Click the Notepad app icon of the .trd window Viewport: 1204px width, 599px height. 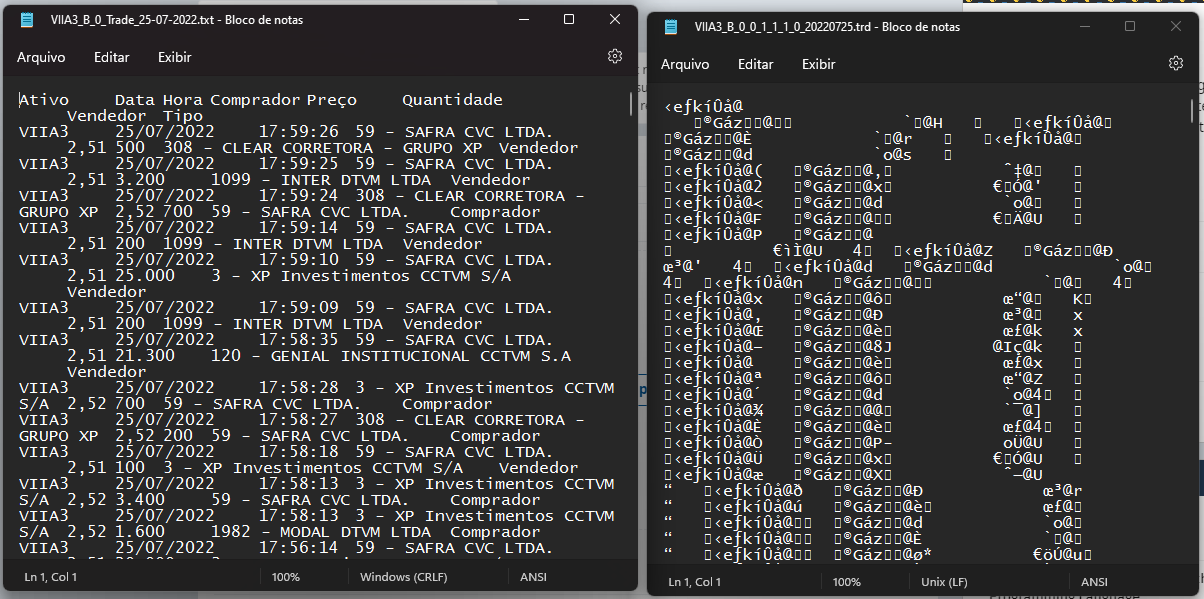[x=671, y=27]
